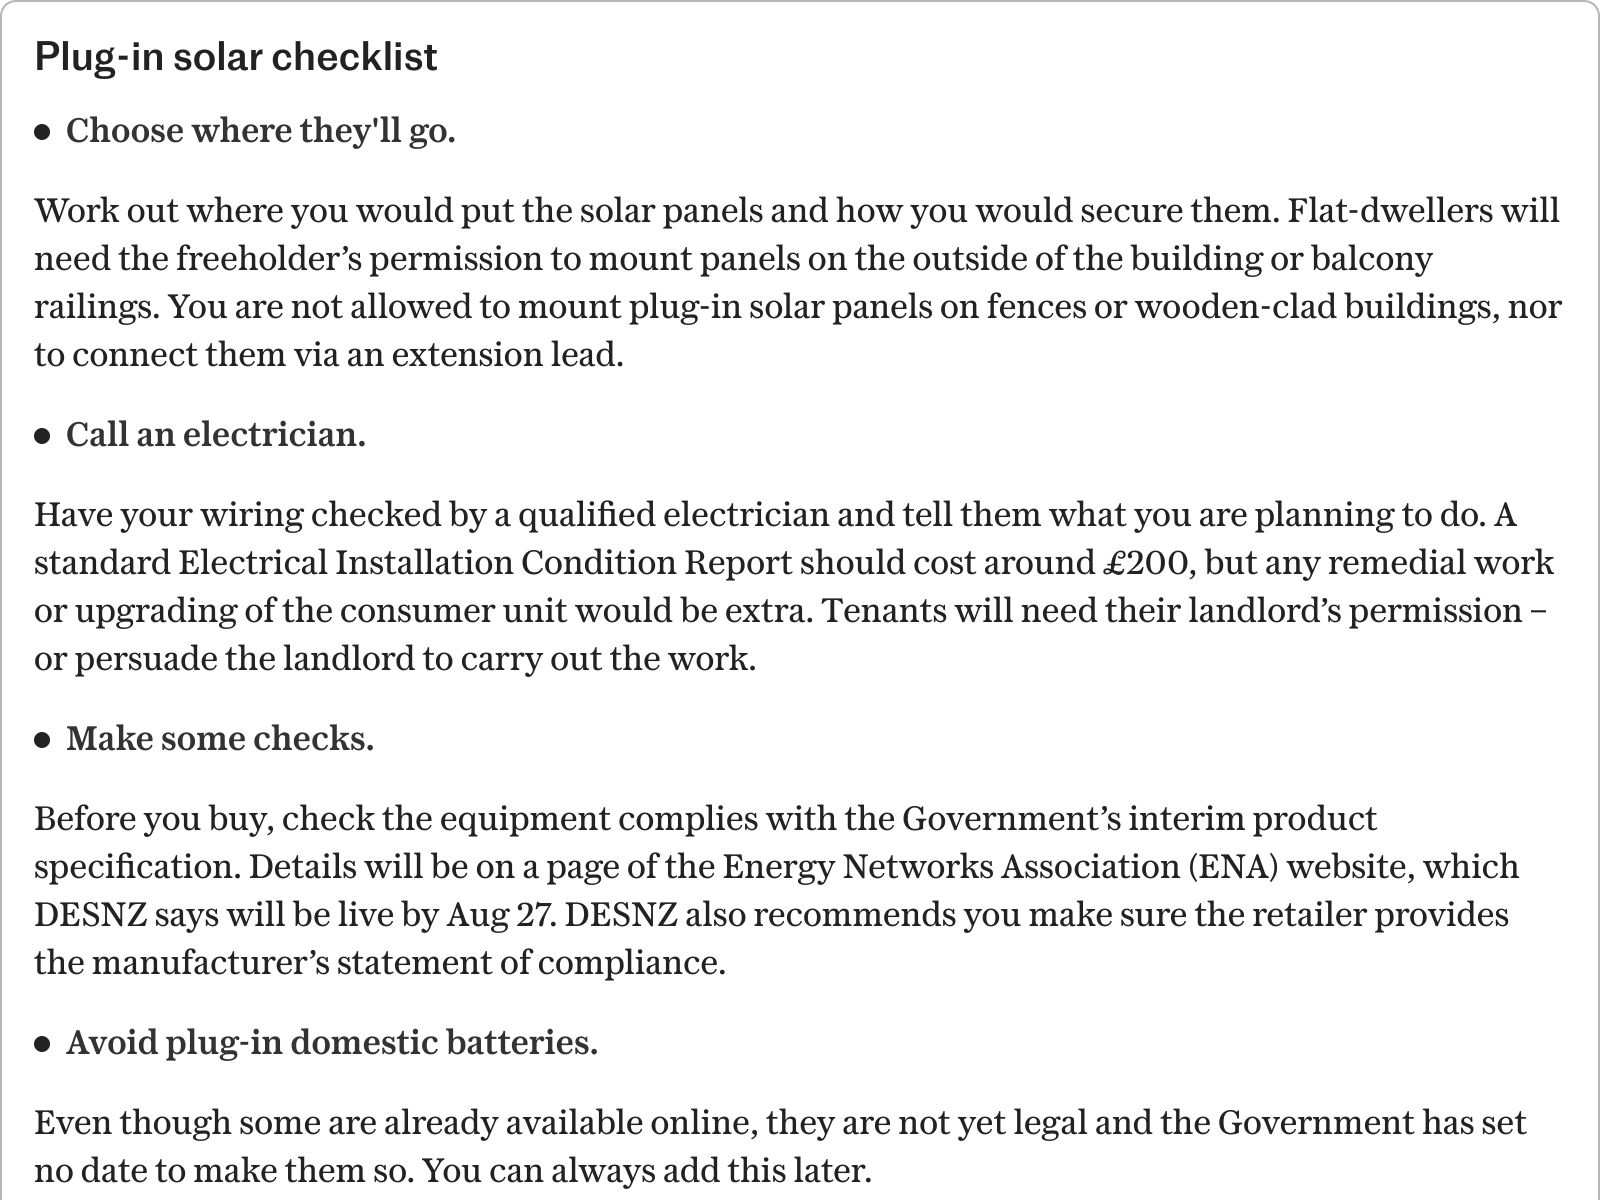The image size is (1600, 1200).
Task: Select the "Choose where they'll go." subheading
Action: pos(261,131)
